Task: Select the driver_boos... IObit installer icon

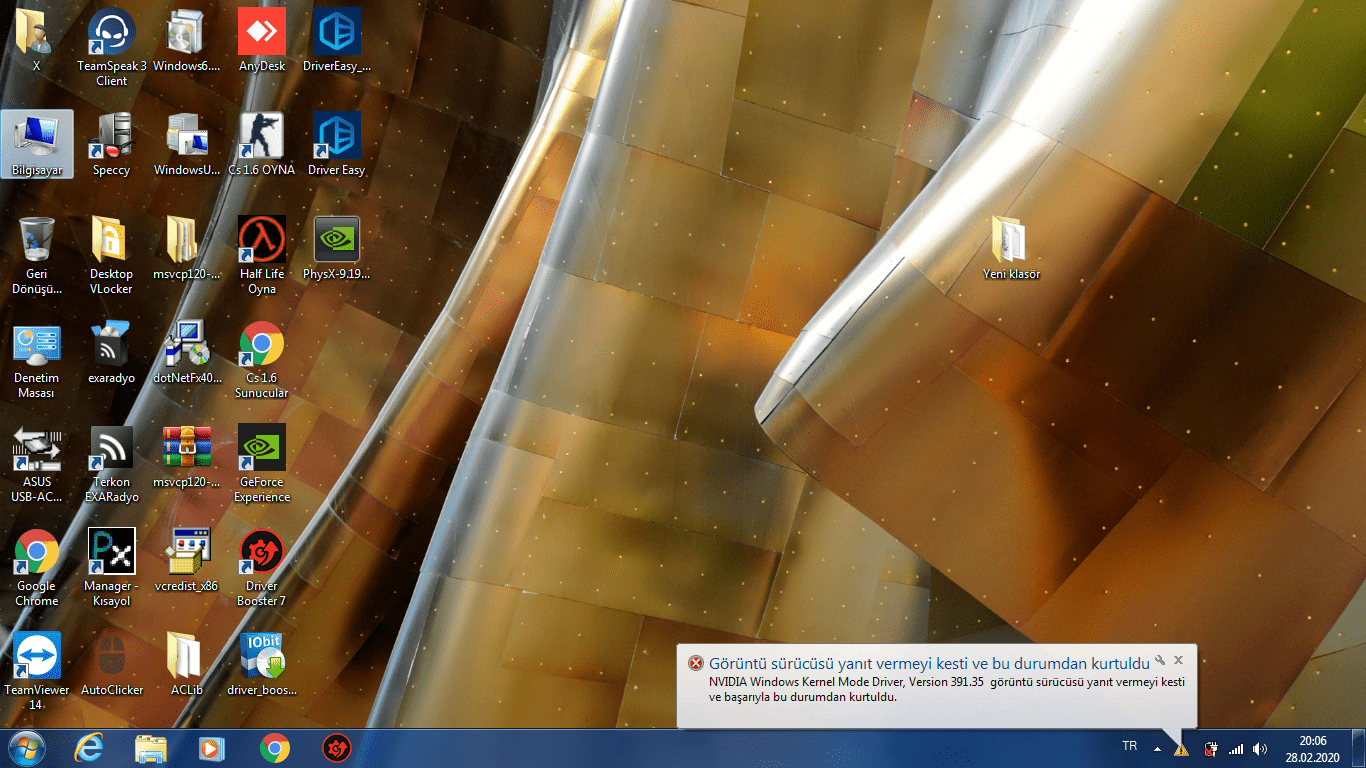Action: click(262, 664)
